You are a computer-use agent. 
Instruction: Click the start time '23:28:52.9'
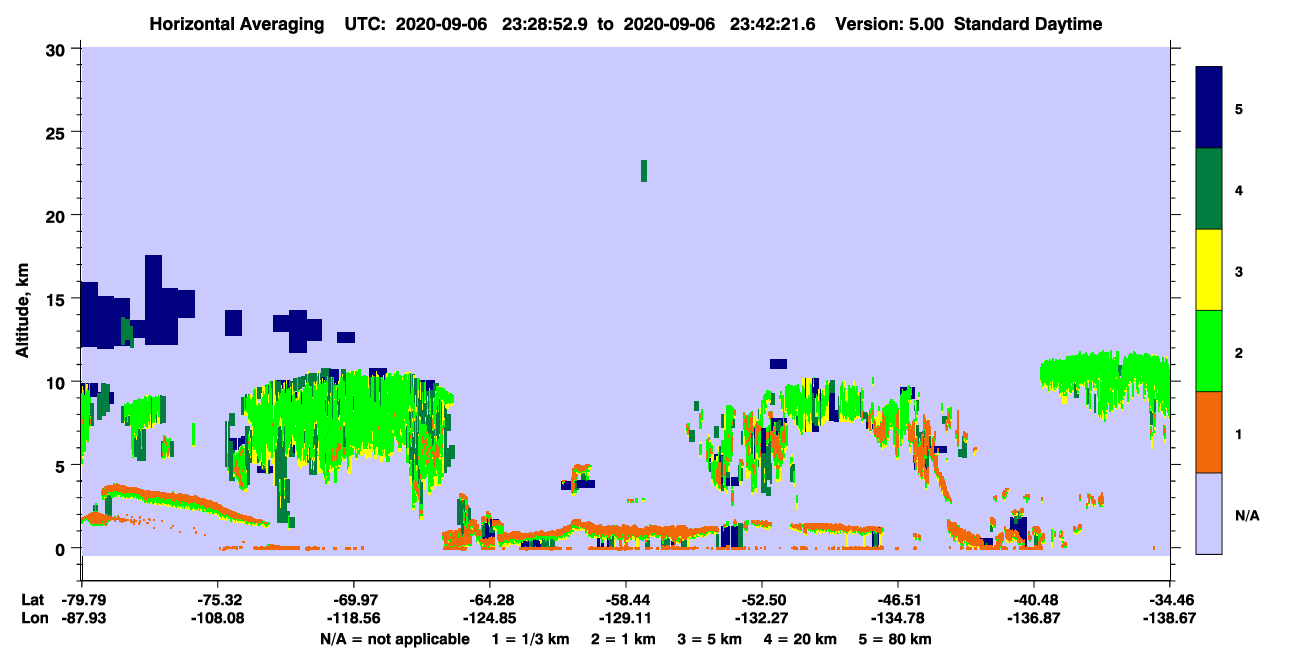pos(547,24)
